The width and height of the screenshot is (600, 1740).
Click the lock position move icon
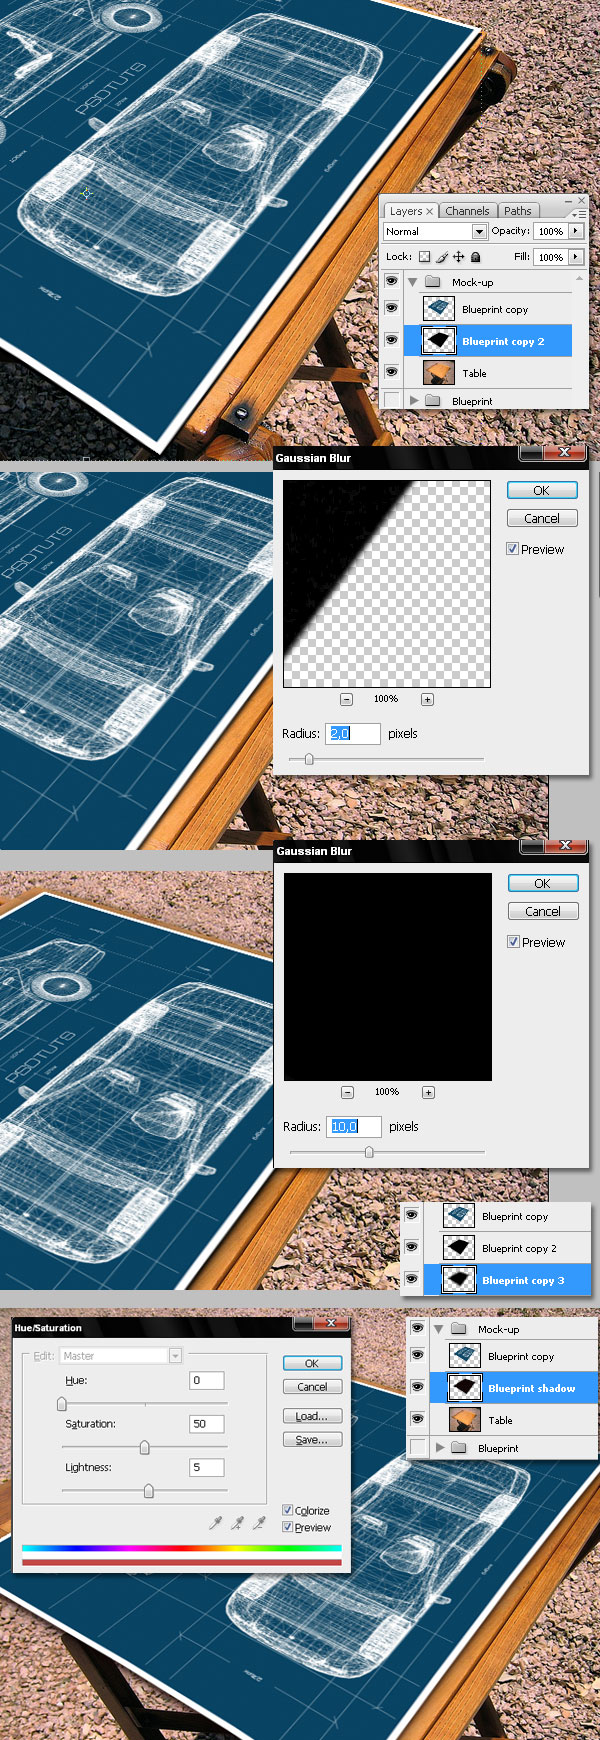(459, 257)
